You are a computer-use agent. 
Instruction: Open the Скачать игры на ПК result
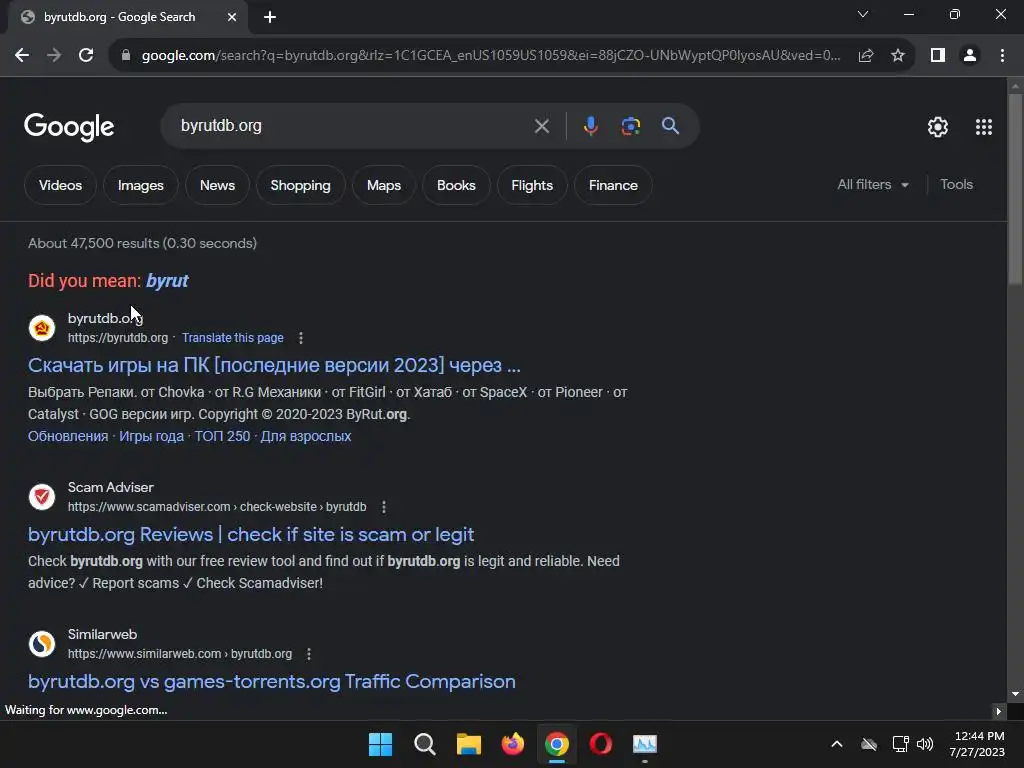274,365
